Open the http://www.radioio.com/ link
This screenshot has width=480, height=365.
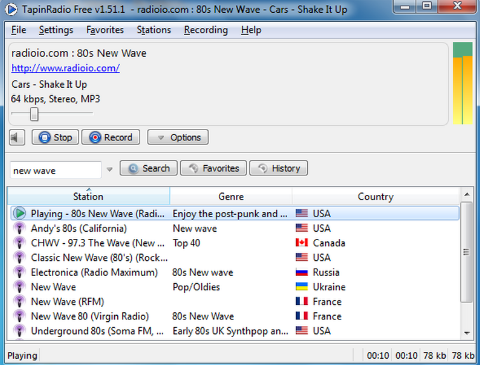click(65, 68)
